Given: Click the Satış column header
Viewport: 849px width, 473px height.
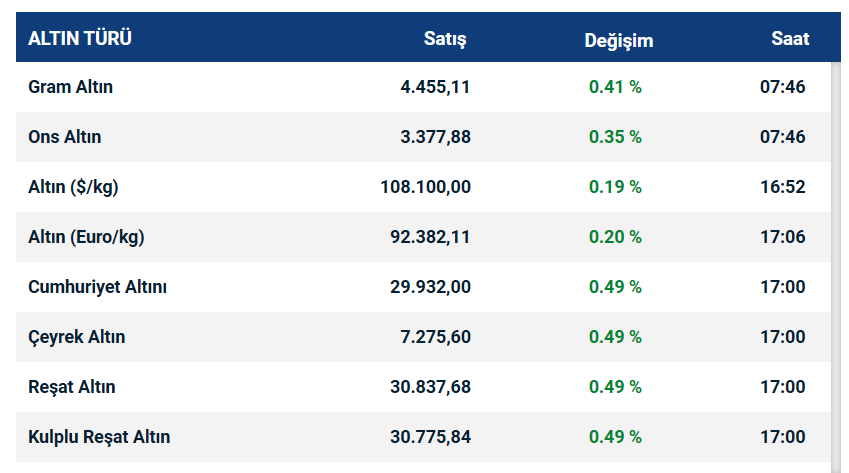Looking at the screenshot, I should pos(445,39).
